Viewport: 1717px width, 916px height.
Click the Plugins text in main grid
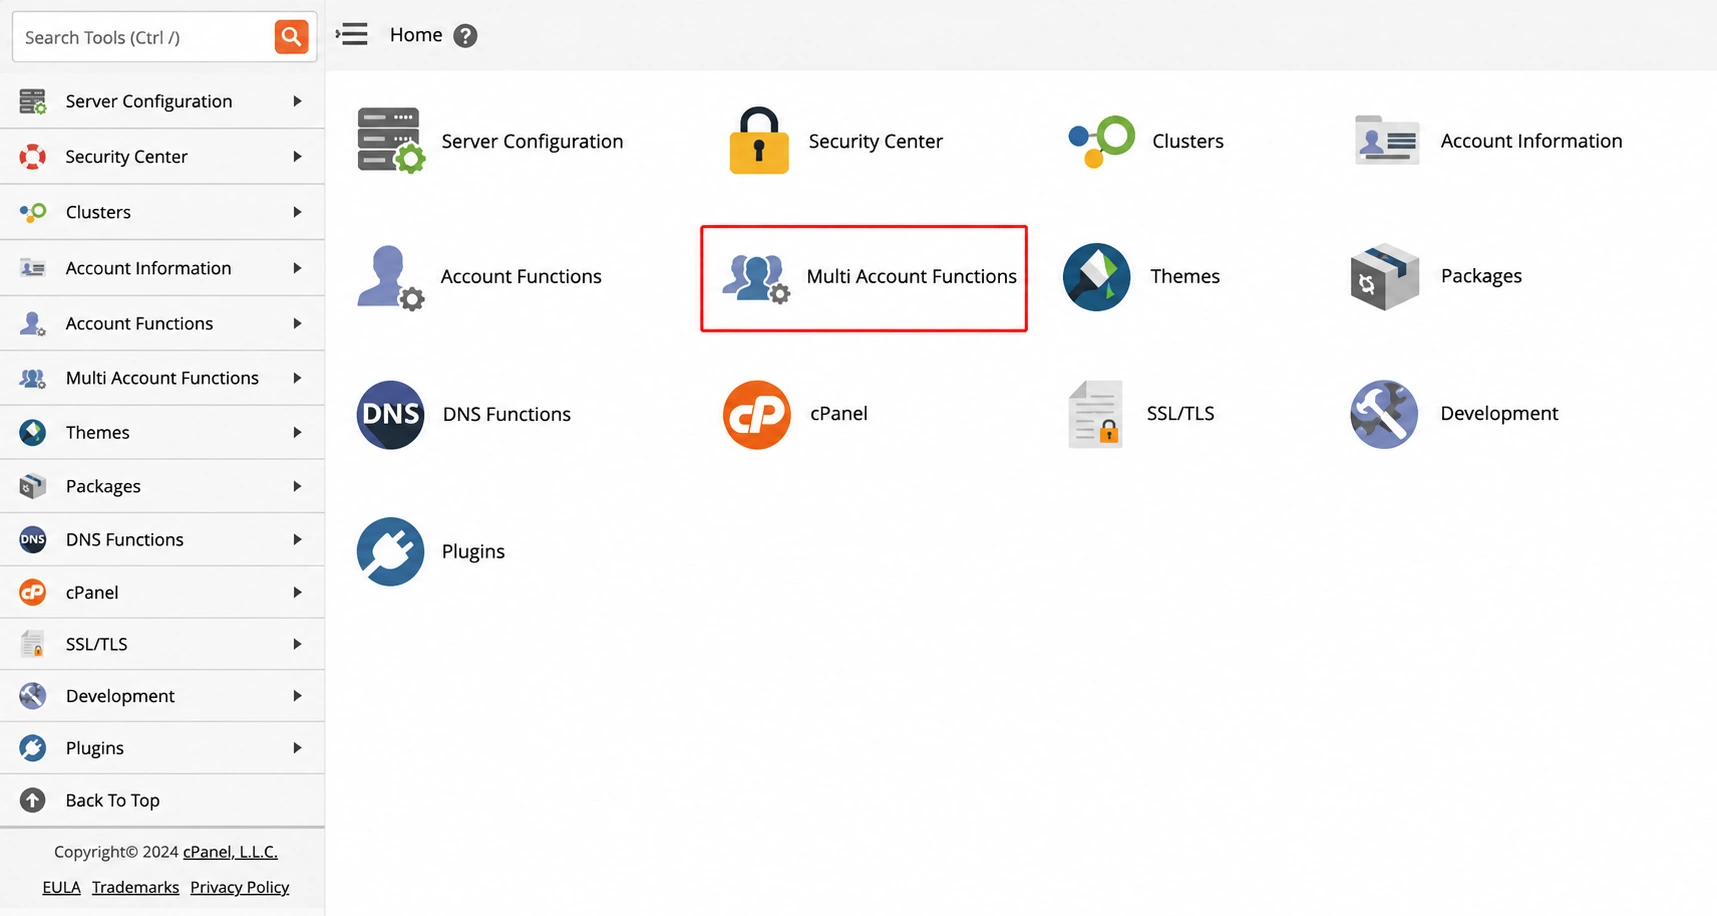pyautogui.click(x=473, y=552)
